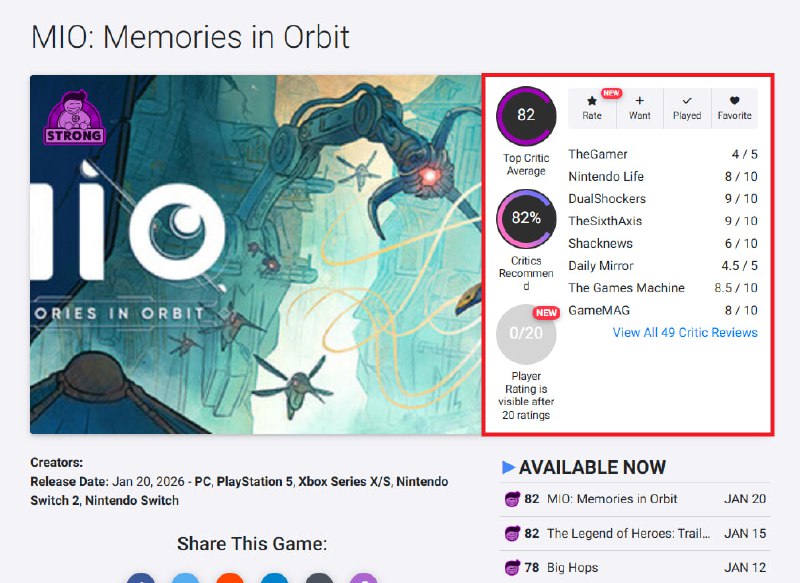Image resolution: width=800 pixels, height=583 pixels.
Task: Click the purple Strong rating badge
Action: tap(74, 118)
